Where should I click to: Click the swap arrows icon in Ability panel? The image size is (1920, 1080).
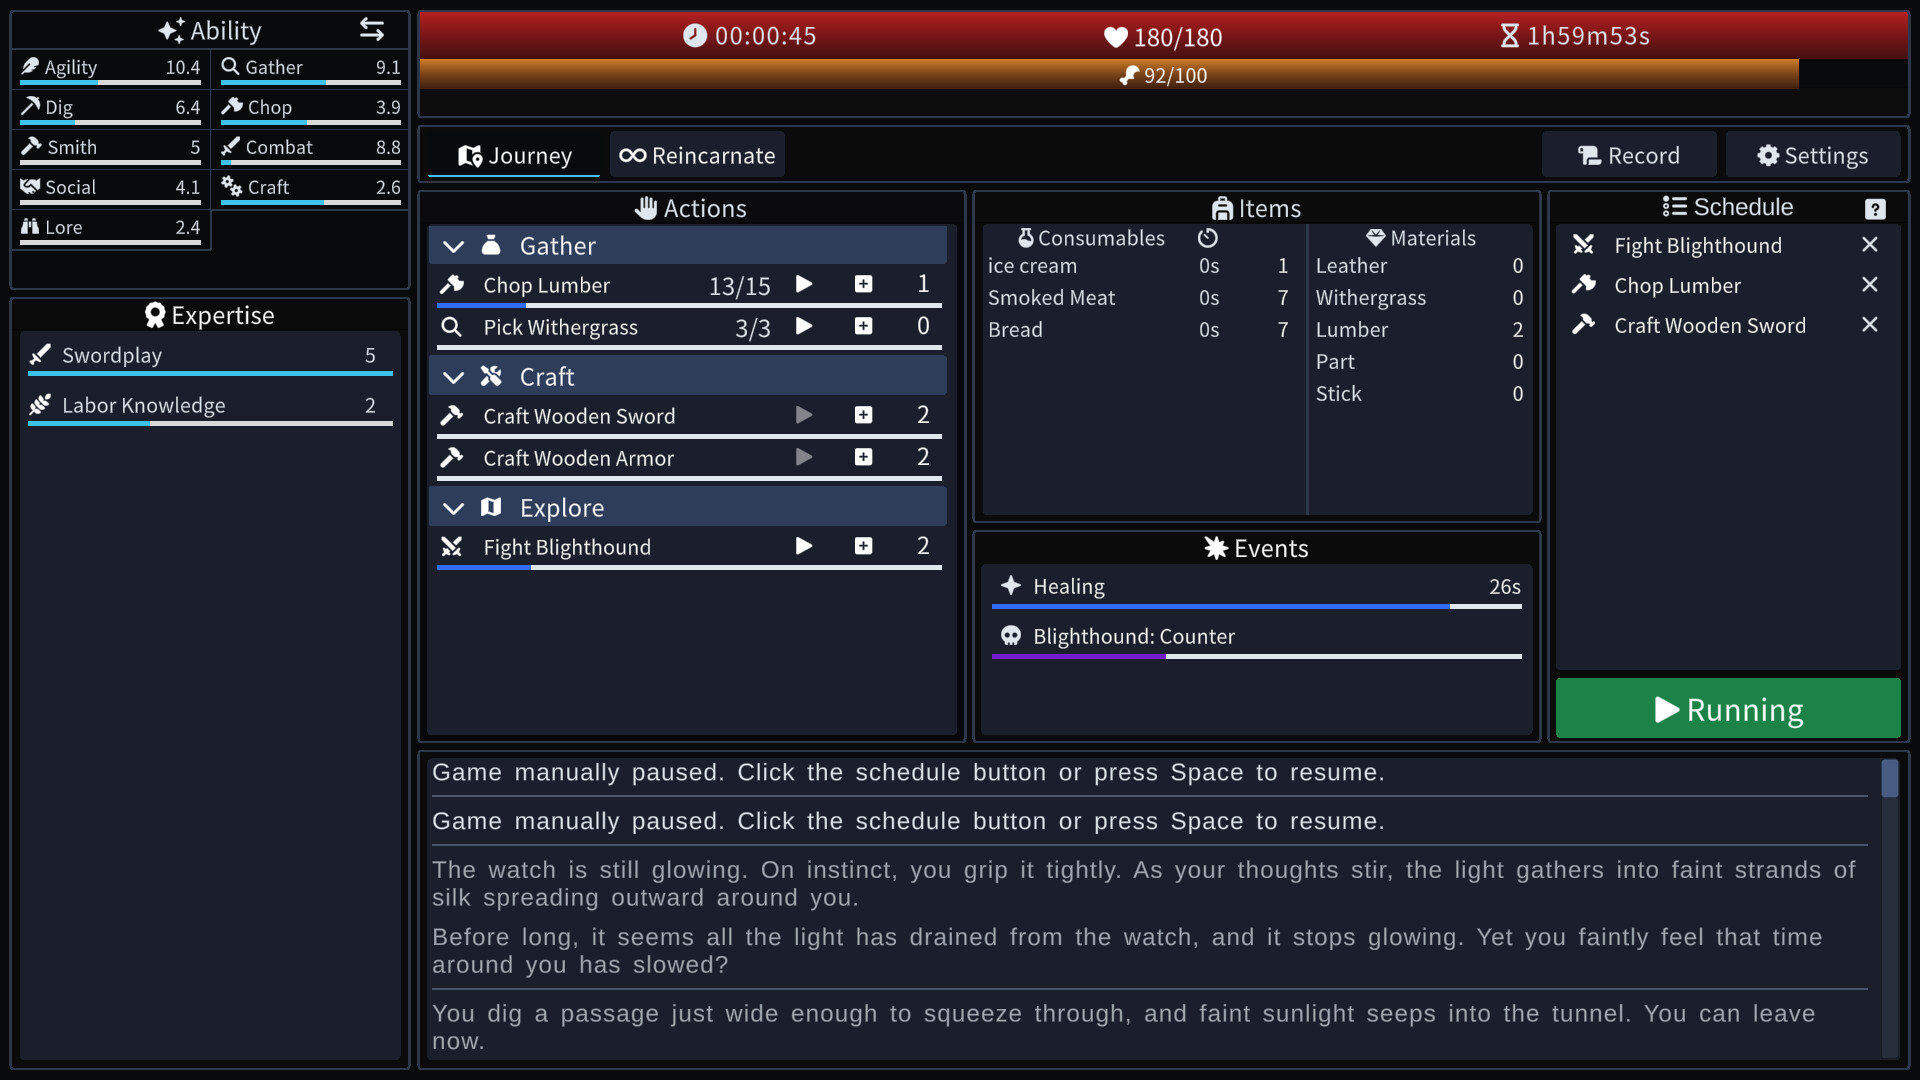point(372,30)
